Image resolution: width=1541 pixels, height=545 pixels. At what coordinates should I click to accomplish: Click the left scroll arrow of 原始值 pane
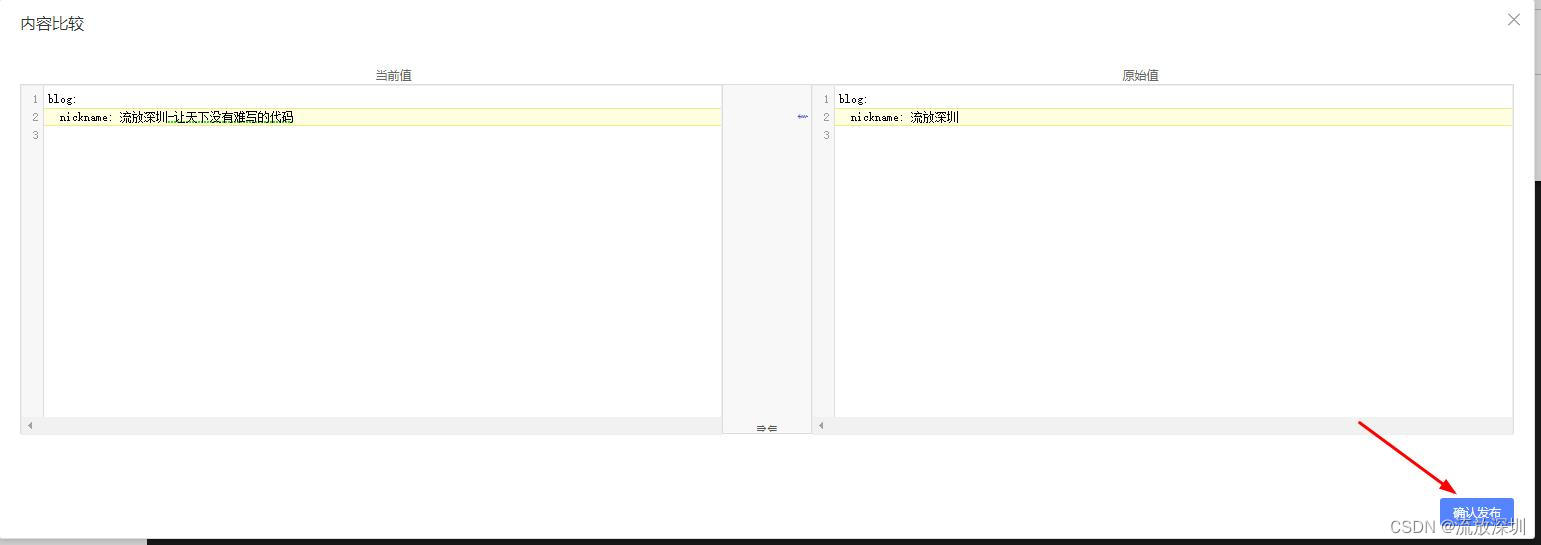click(x=821, y=425)
